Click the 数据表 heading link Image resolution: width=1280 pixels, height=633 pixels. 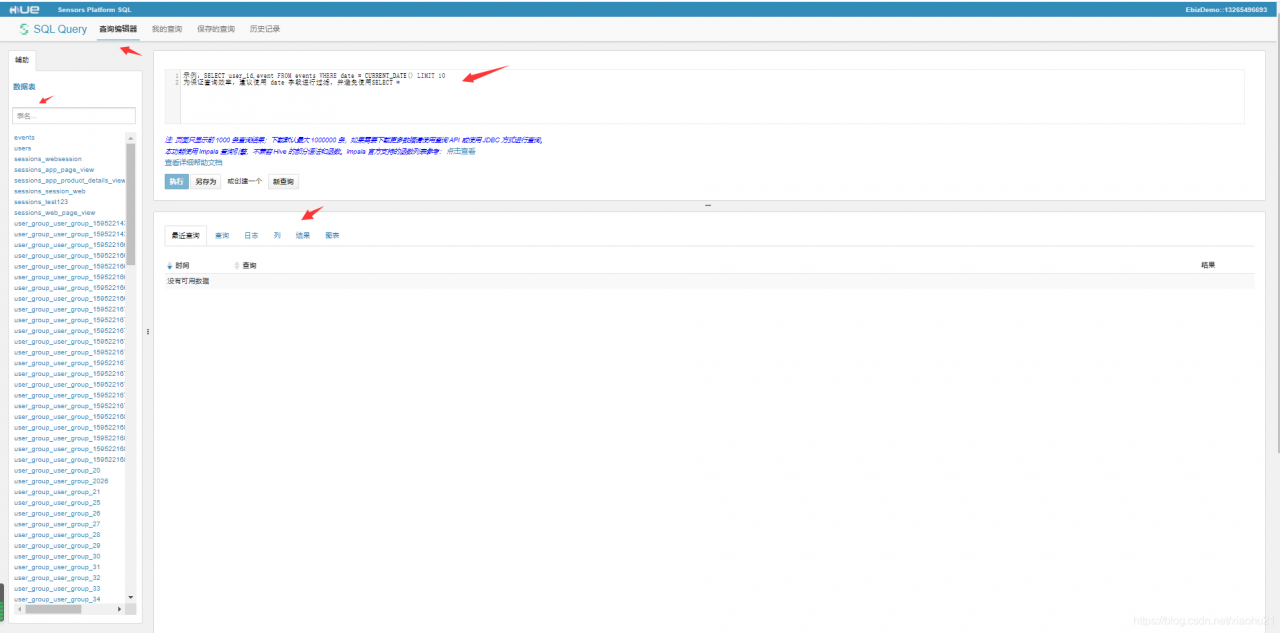click(25, 87)
